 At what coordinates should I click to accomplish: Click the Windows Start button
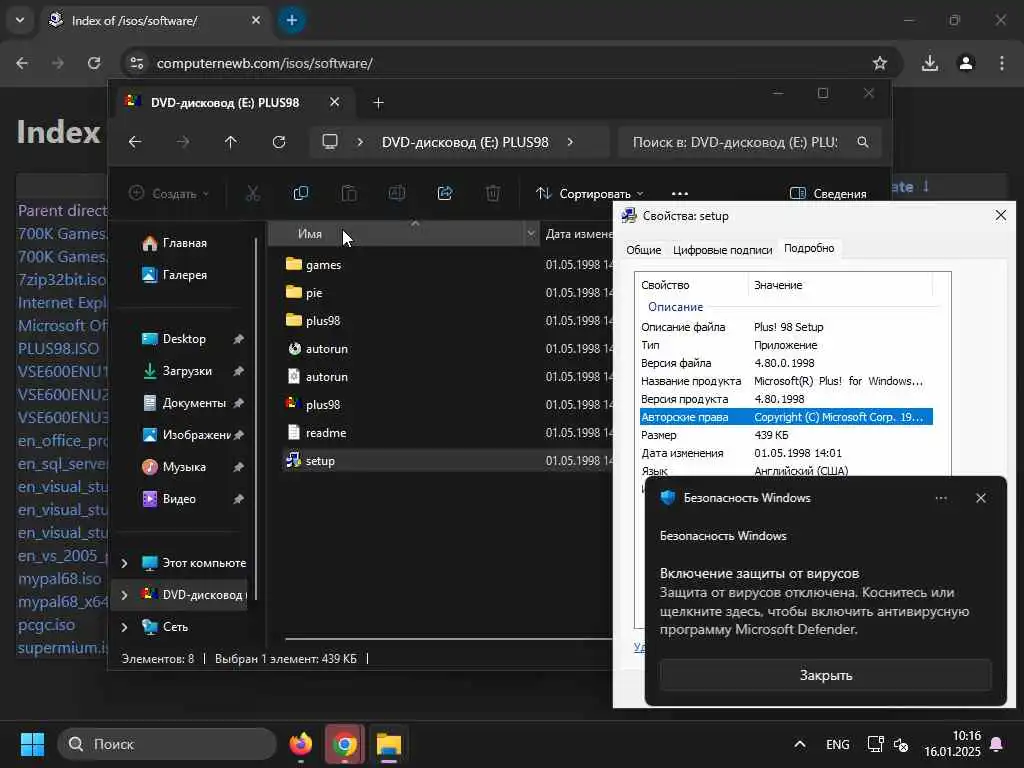32,744
